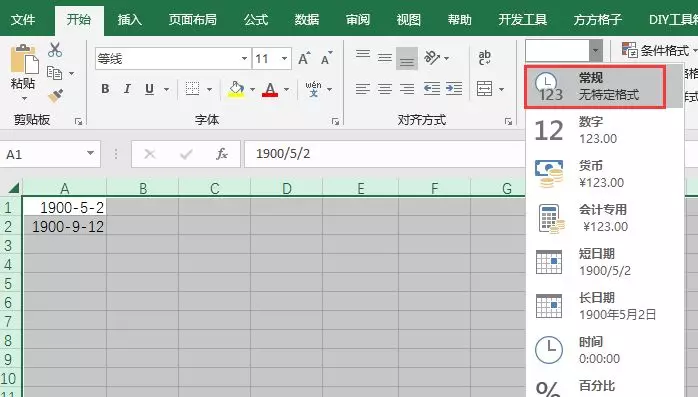698x397 pixels.
Task: Open the font color dropdown arrow
Action: (286, 89)
